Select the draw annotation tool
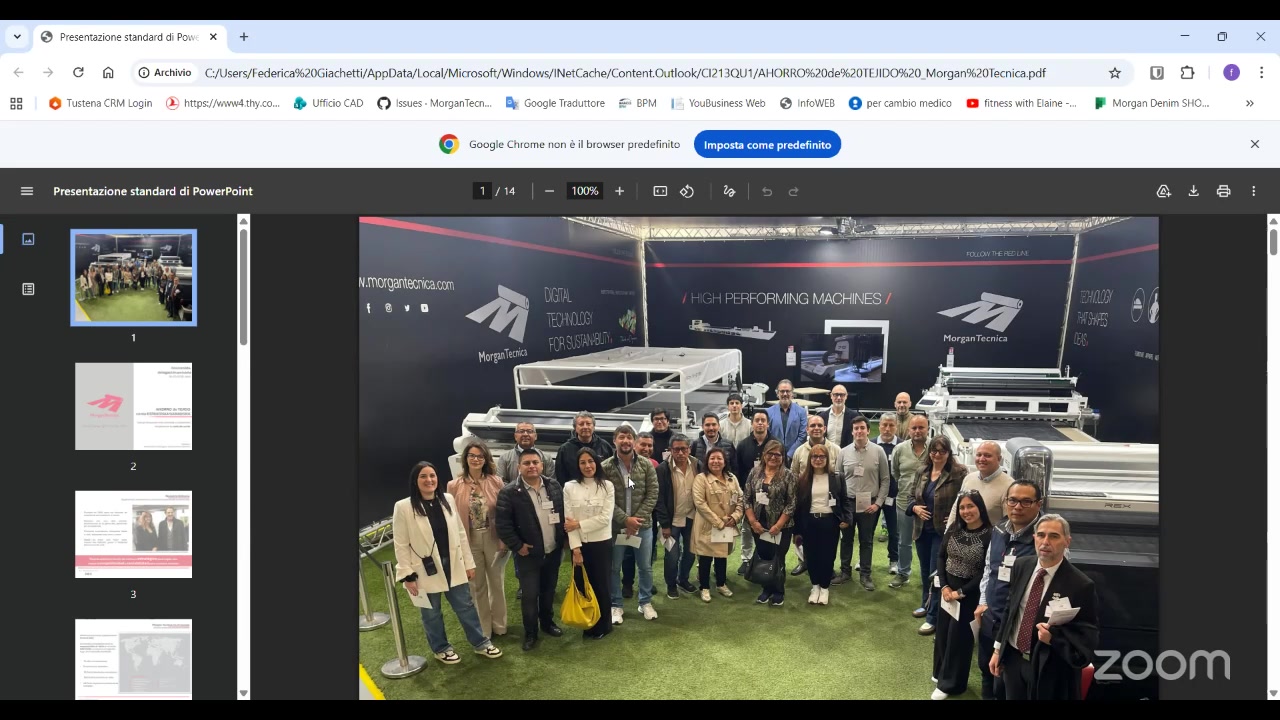This screenshot has height=720, width=1280. (x=729, y=191)
